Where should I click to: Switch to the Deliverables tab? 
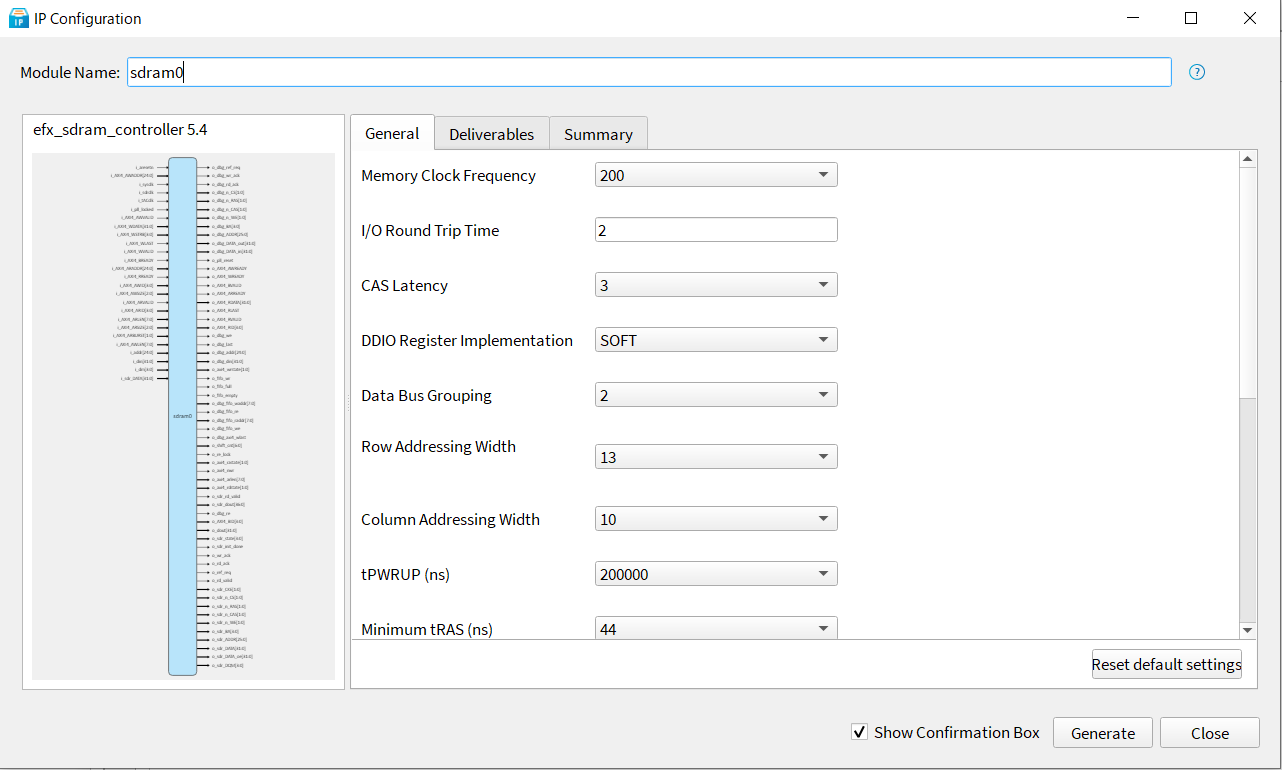coord(492,134)
